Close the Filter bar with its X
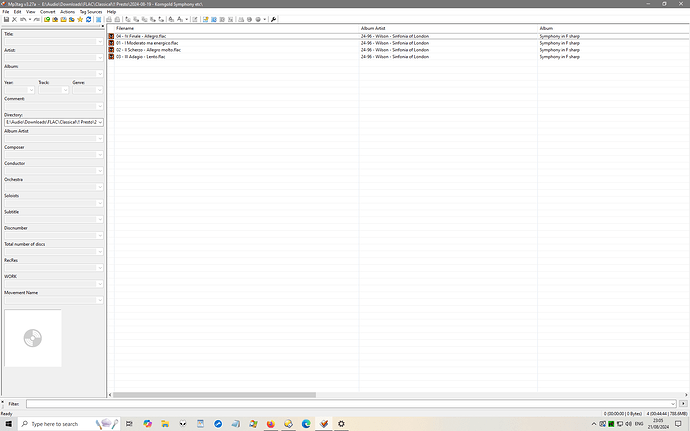690x431 pixels. pyautogui.click(x=2, y=402)
